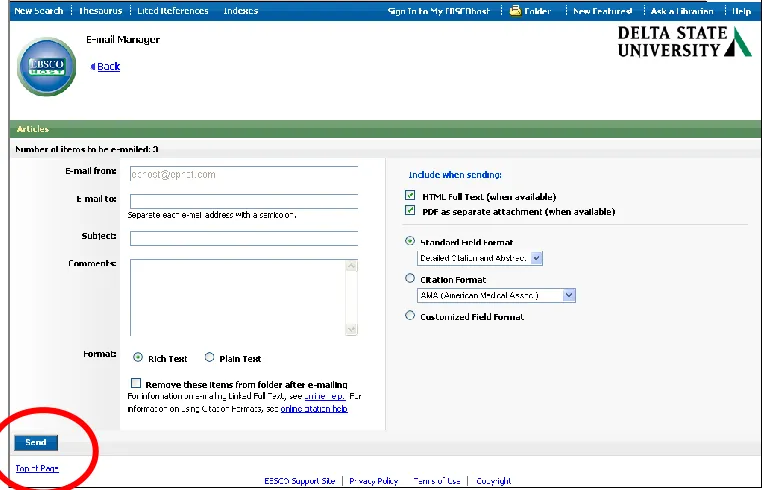Open Privacy Policy link
Viewport: 762px width, 490px height.
click(x=374, y=481)
